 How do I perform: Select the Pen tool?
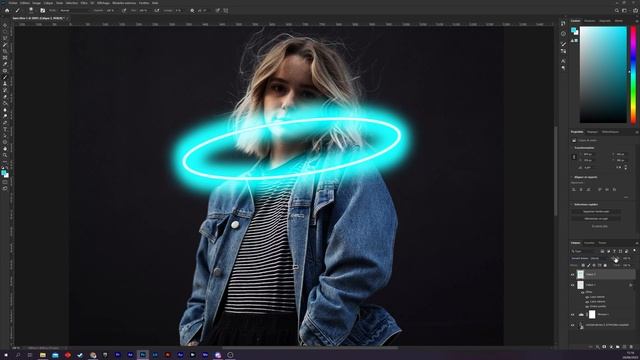5,123
